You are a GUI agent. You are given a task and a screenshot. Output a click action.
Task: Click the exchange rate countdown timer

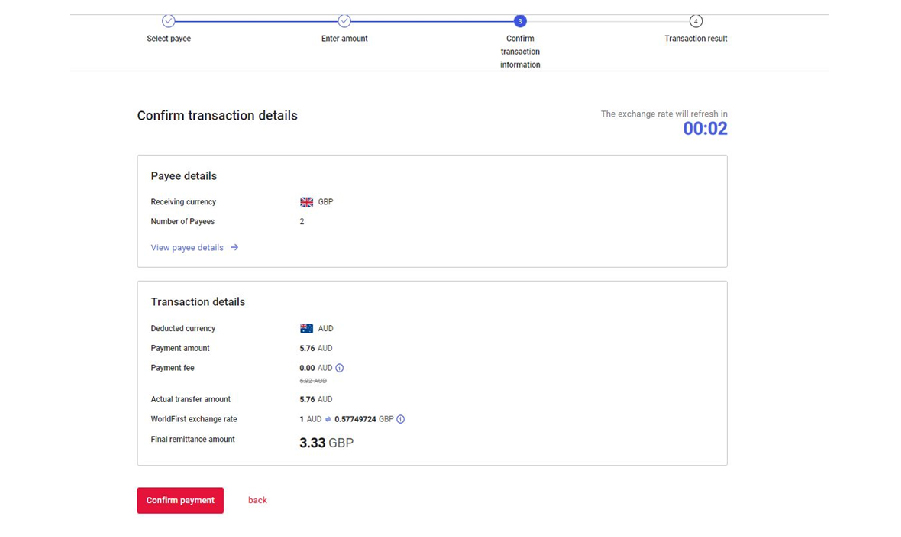[x=705, y=129]
